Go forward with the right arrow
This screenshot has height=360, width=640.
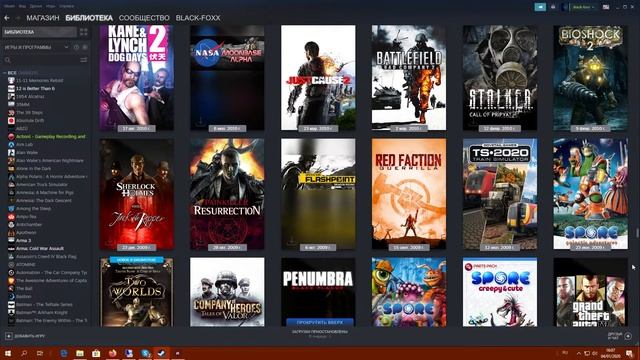(x=18, y=18)
